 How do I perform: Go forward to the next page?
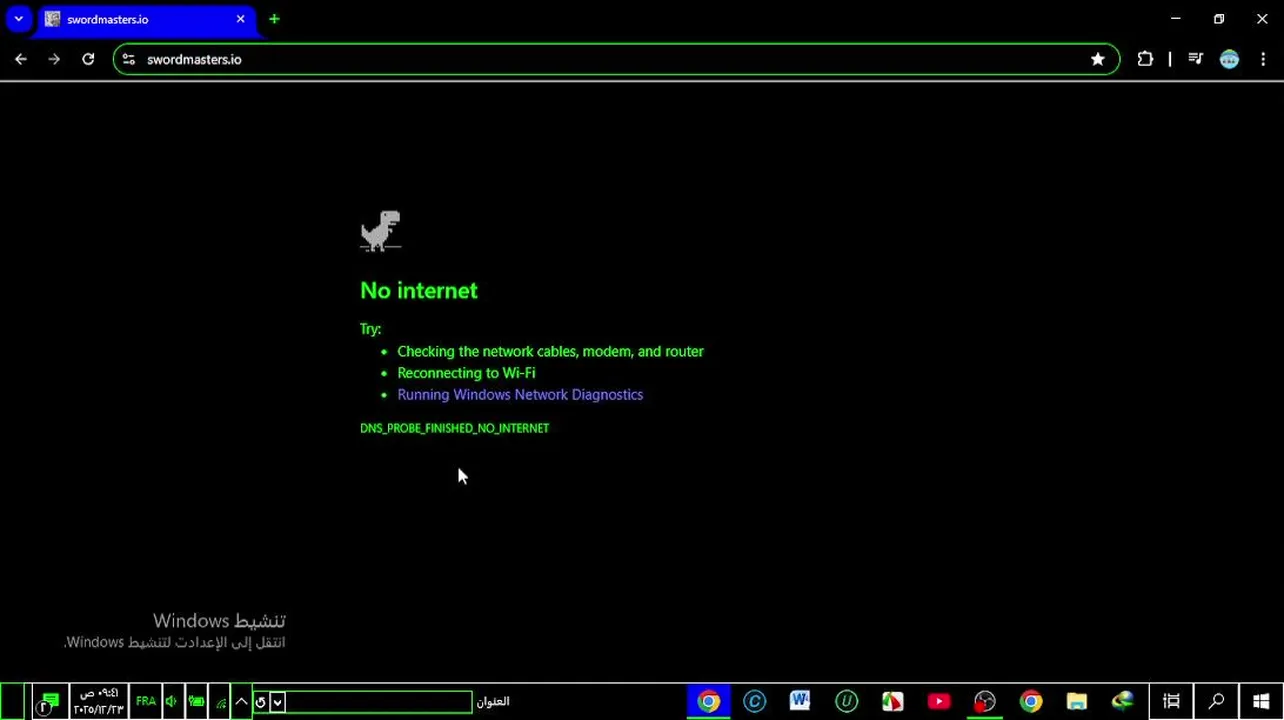pyautogui.click(x=54, y=60)
